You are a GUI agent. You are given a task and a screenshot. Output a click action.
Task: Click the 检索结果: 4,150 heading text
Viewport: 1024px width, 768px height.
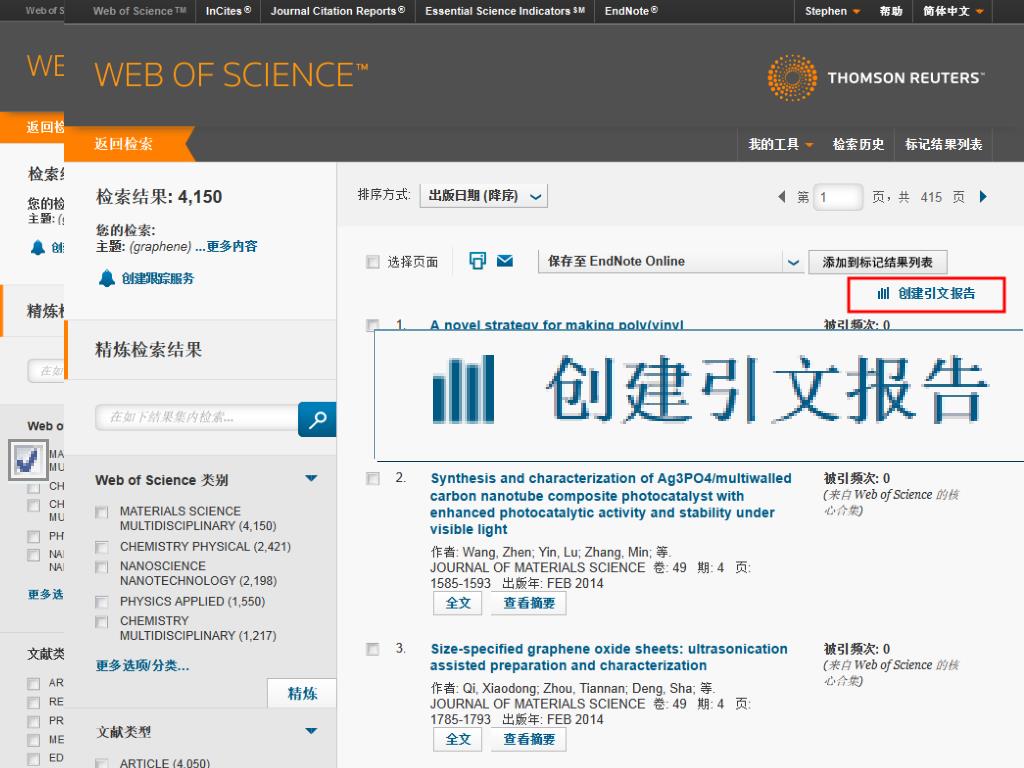(159, 197)
